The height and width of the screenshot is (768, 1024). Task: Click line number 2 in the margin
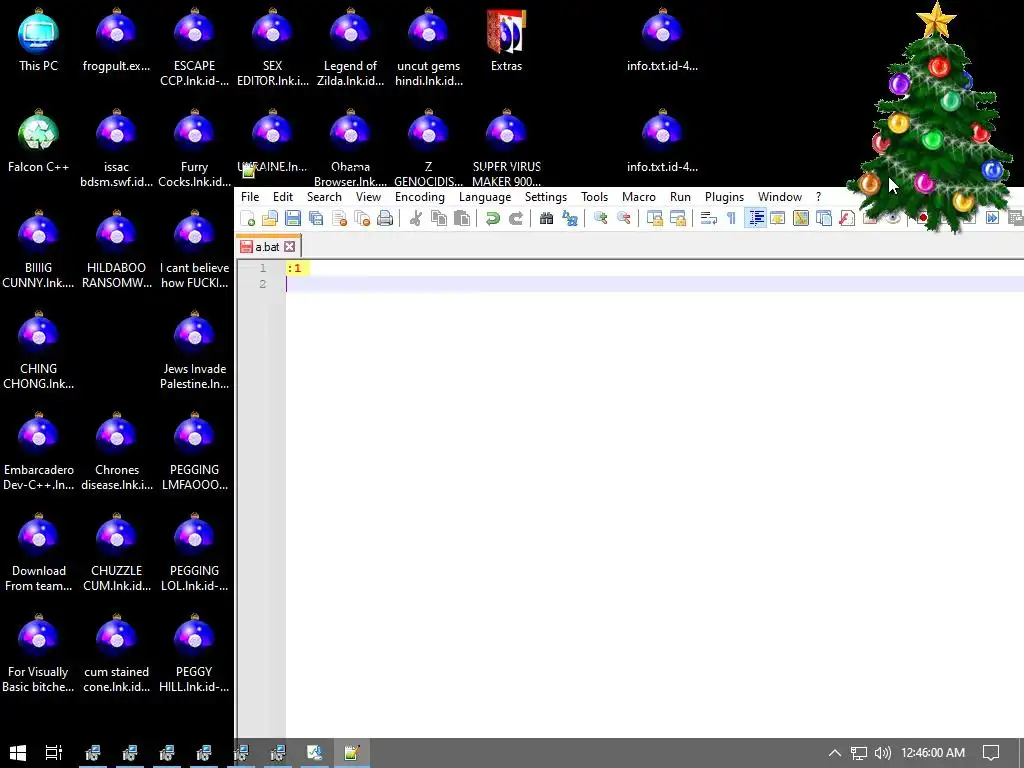[x=263, y=283]
